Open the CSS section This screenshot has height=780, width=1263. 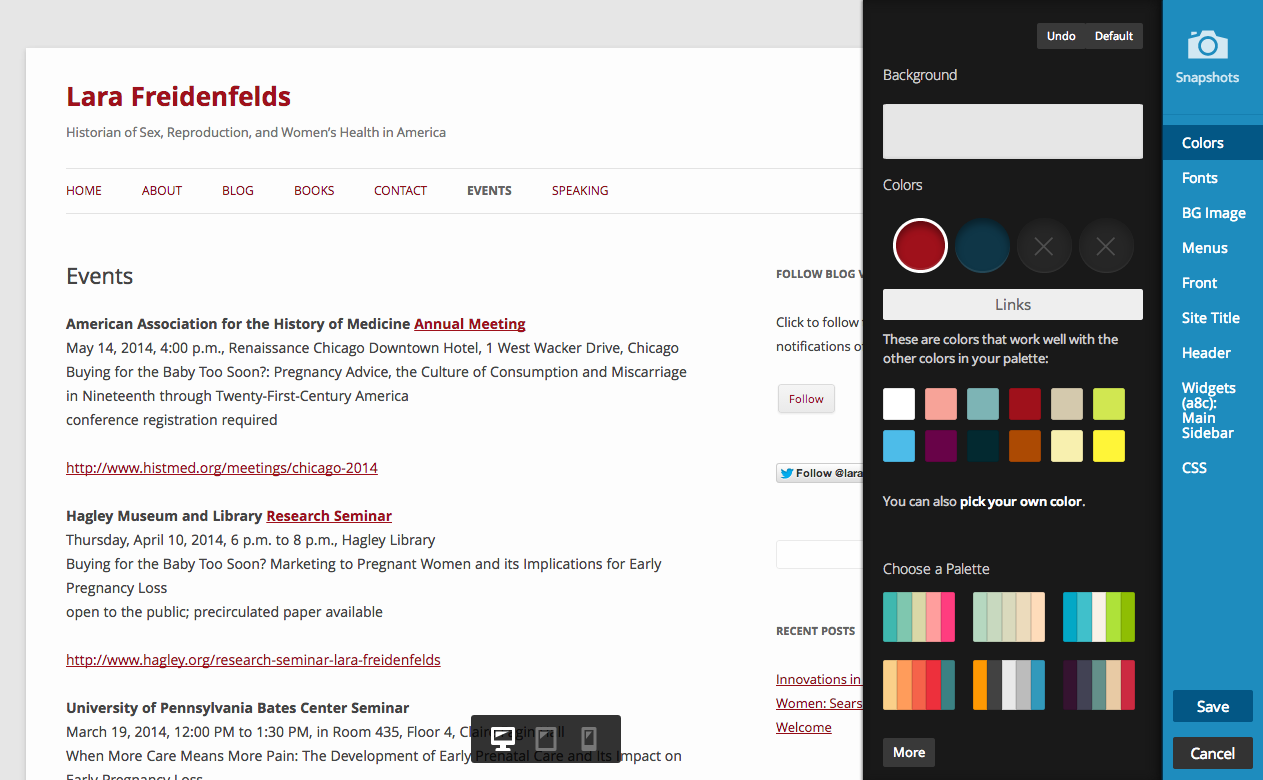[1194, 468]
